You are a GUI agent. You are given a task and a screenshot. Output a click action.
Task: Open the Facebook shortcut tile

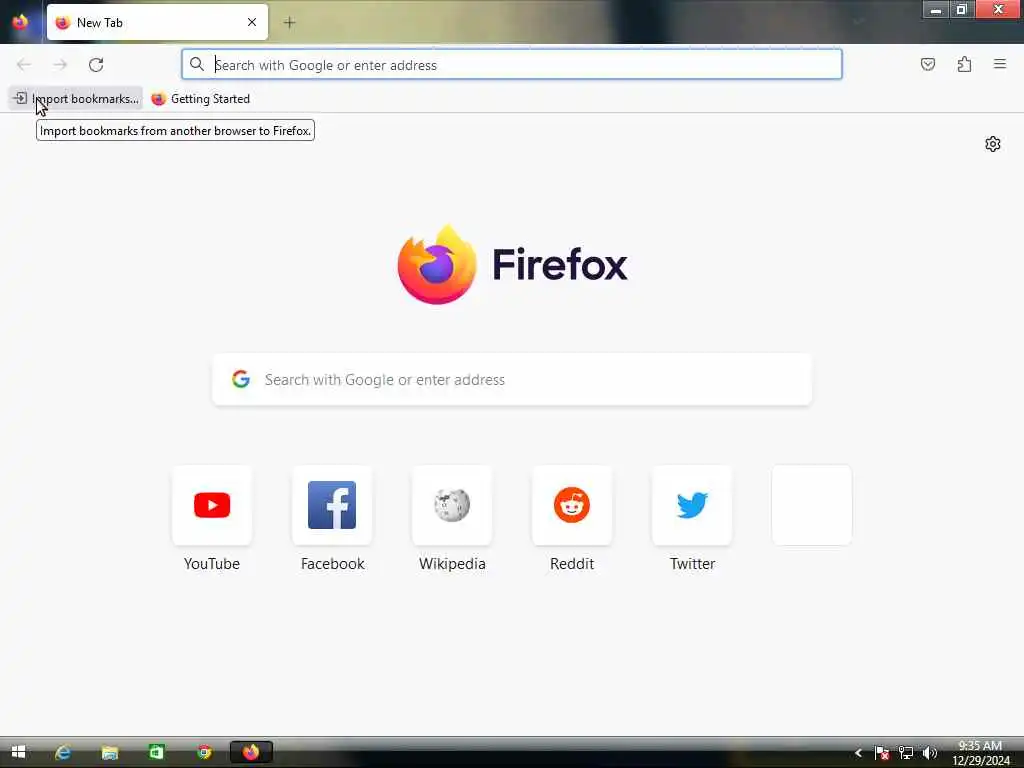pyautogui.click(x=332, y=505)
